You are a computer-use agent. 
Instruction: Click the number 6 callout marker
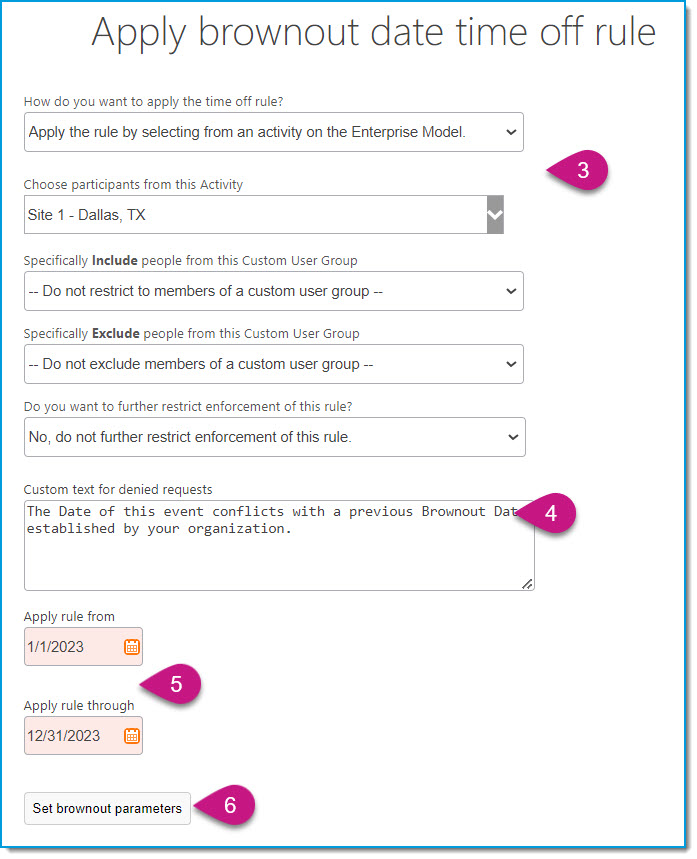click(x=226, y=805)
